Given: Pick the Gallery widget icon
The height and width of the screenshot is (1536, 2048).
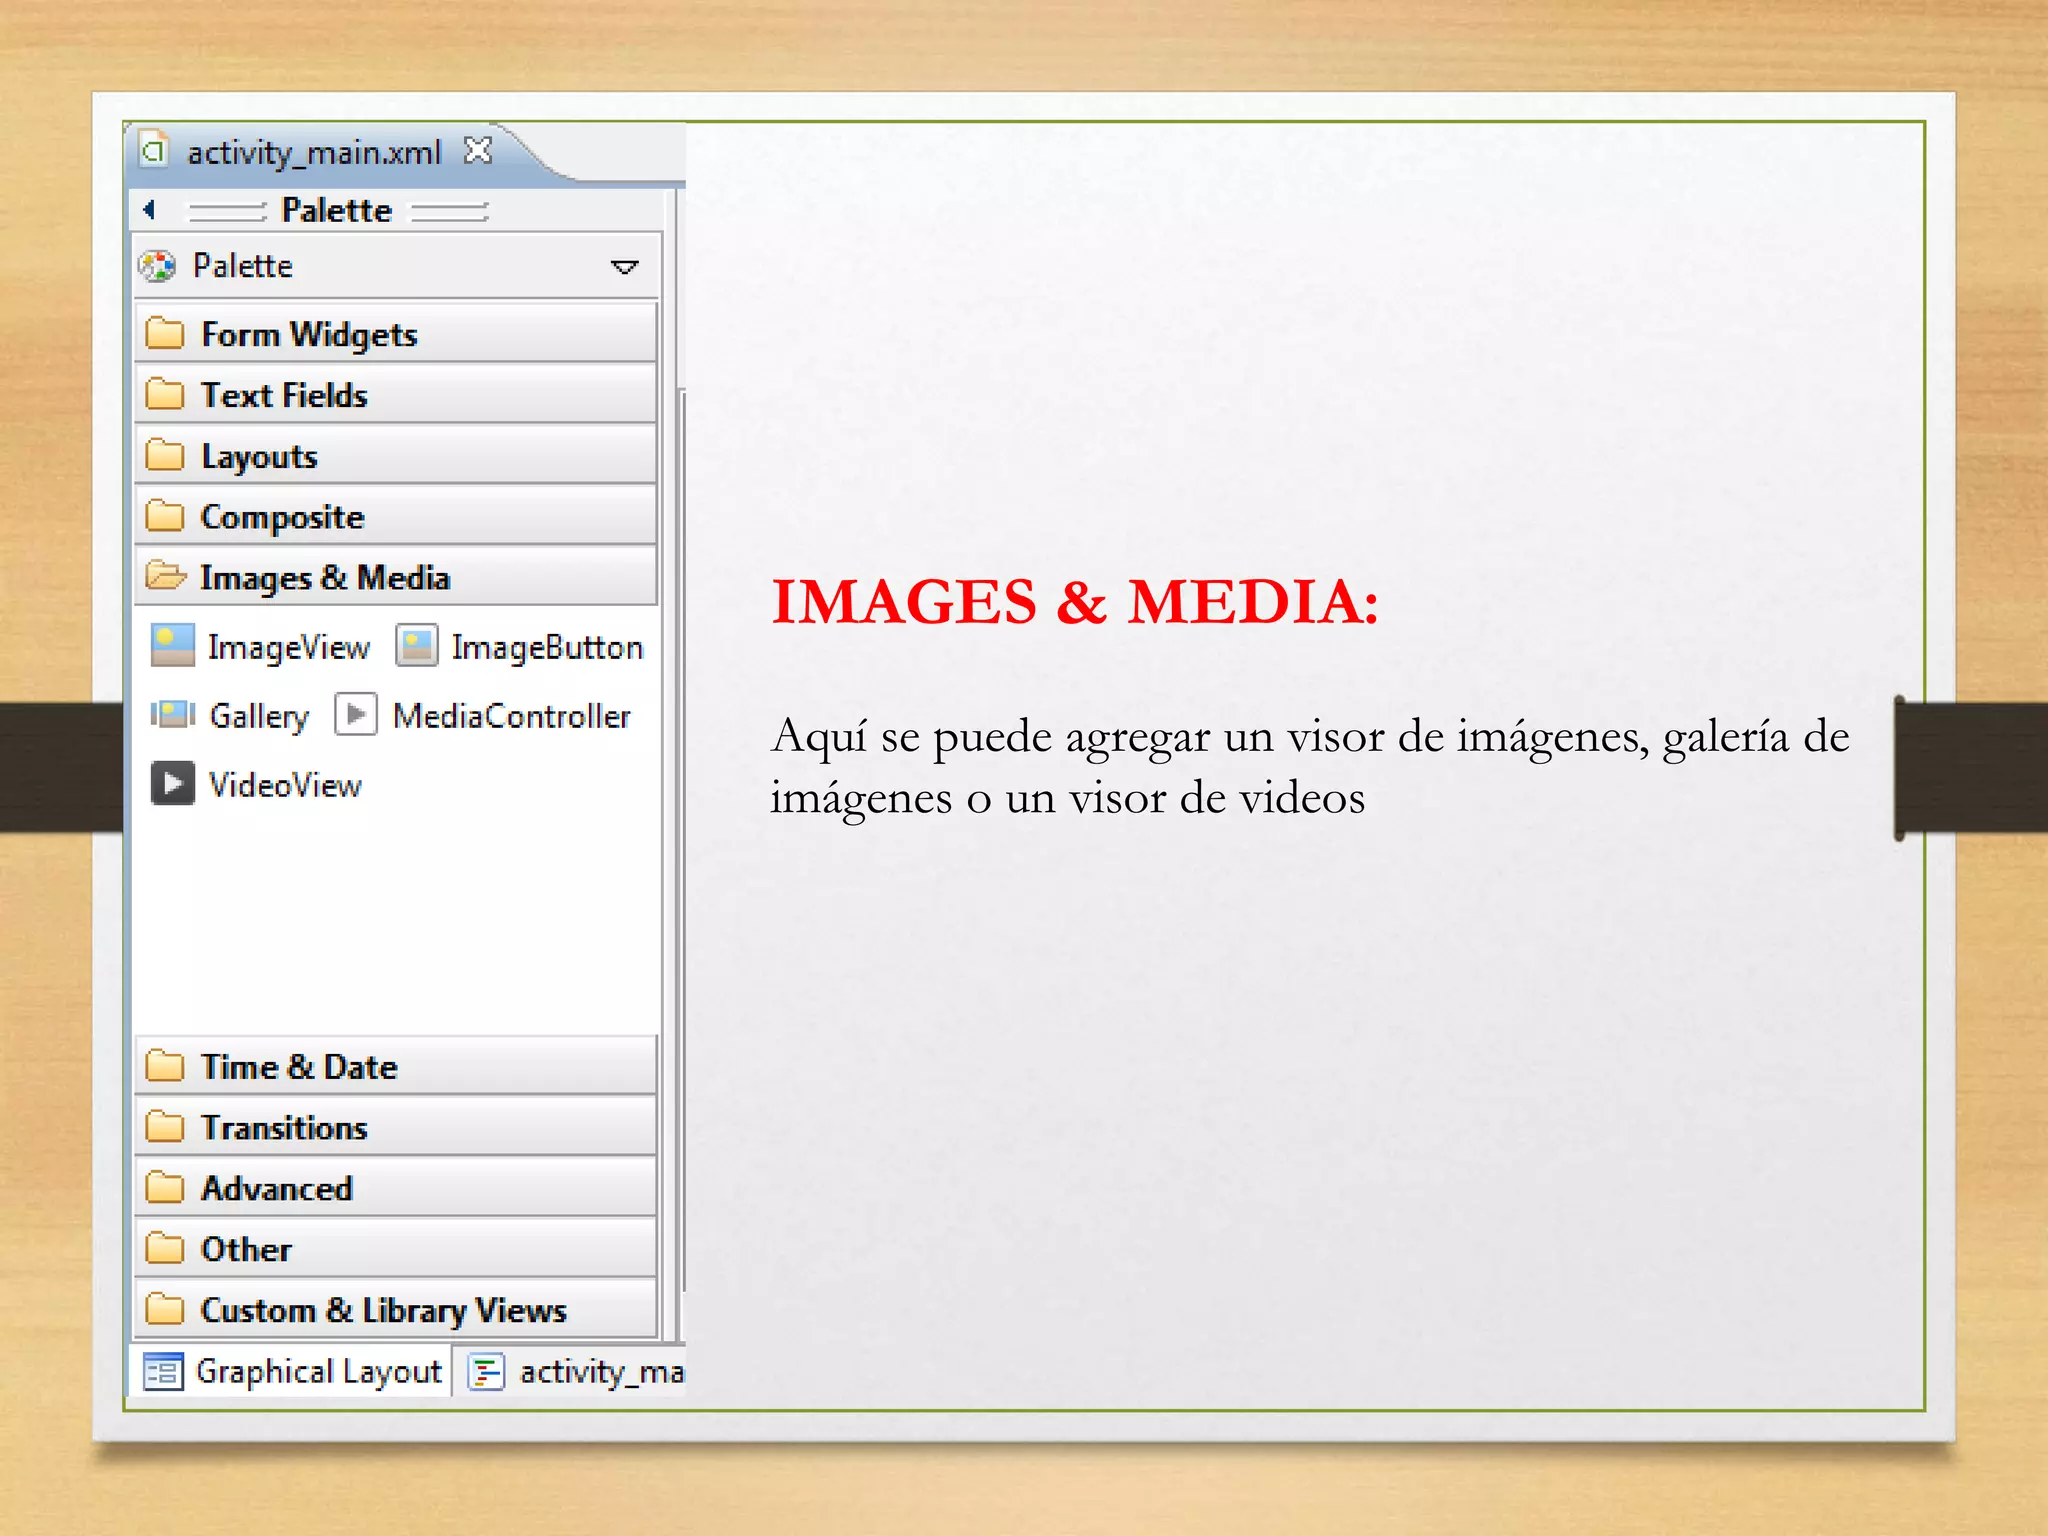Looking at the screenshot, I should click(172, 715).
